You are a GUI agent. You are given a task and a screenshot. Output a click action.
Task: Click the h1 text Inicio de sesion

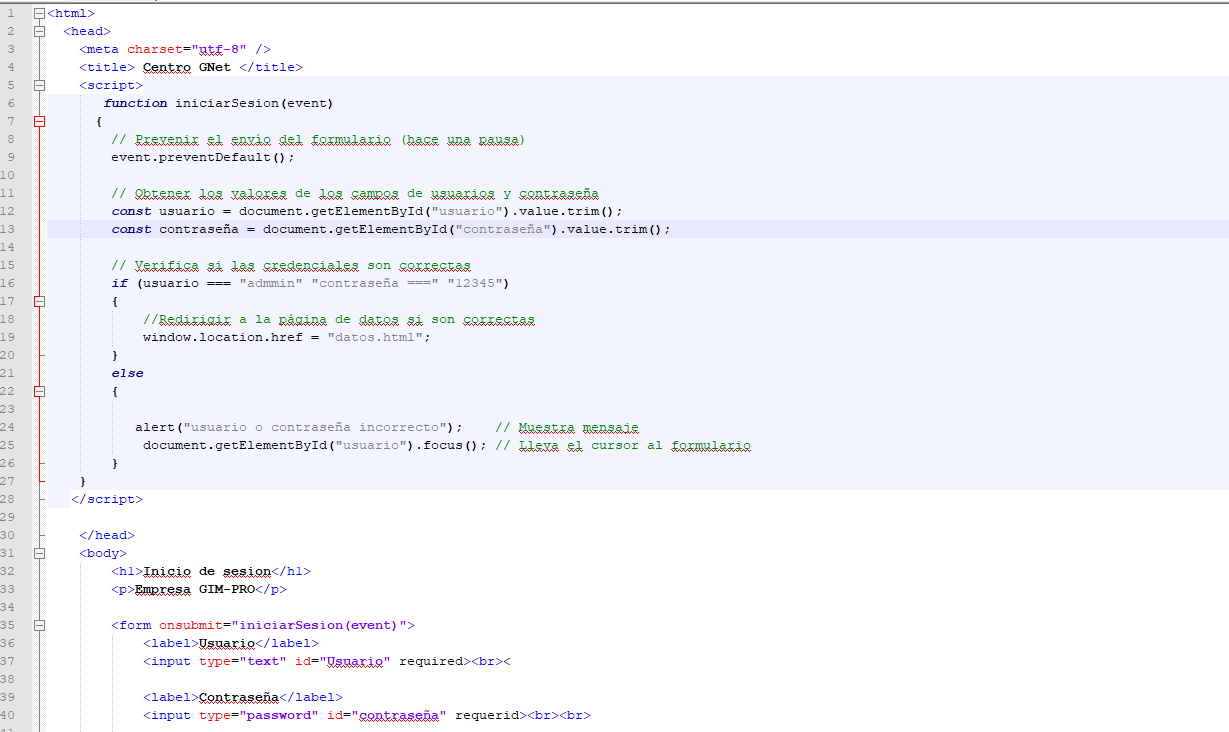click(207, 571)
